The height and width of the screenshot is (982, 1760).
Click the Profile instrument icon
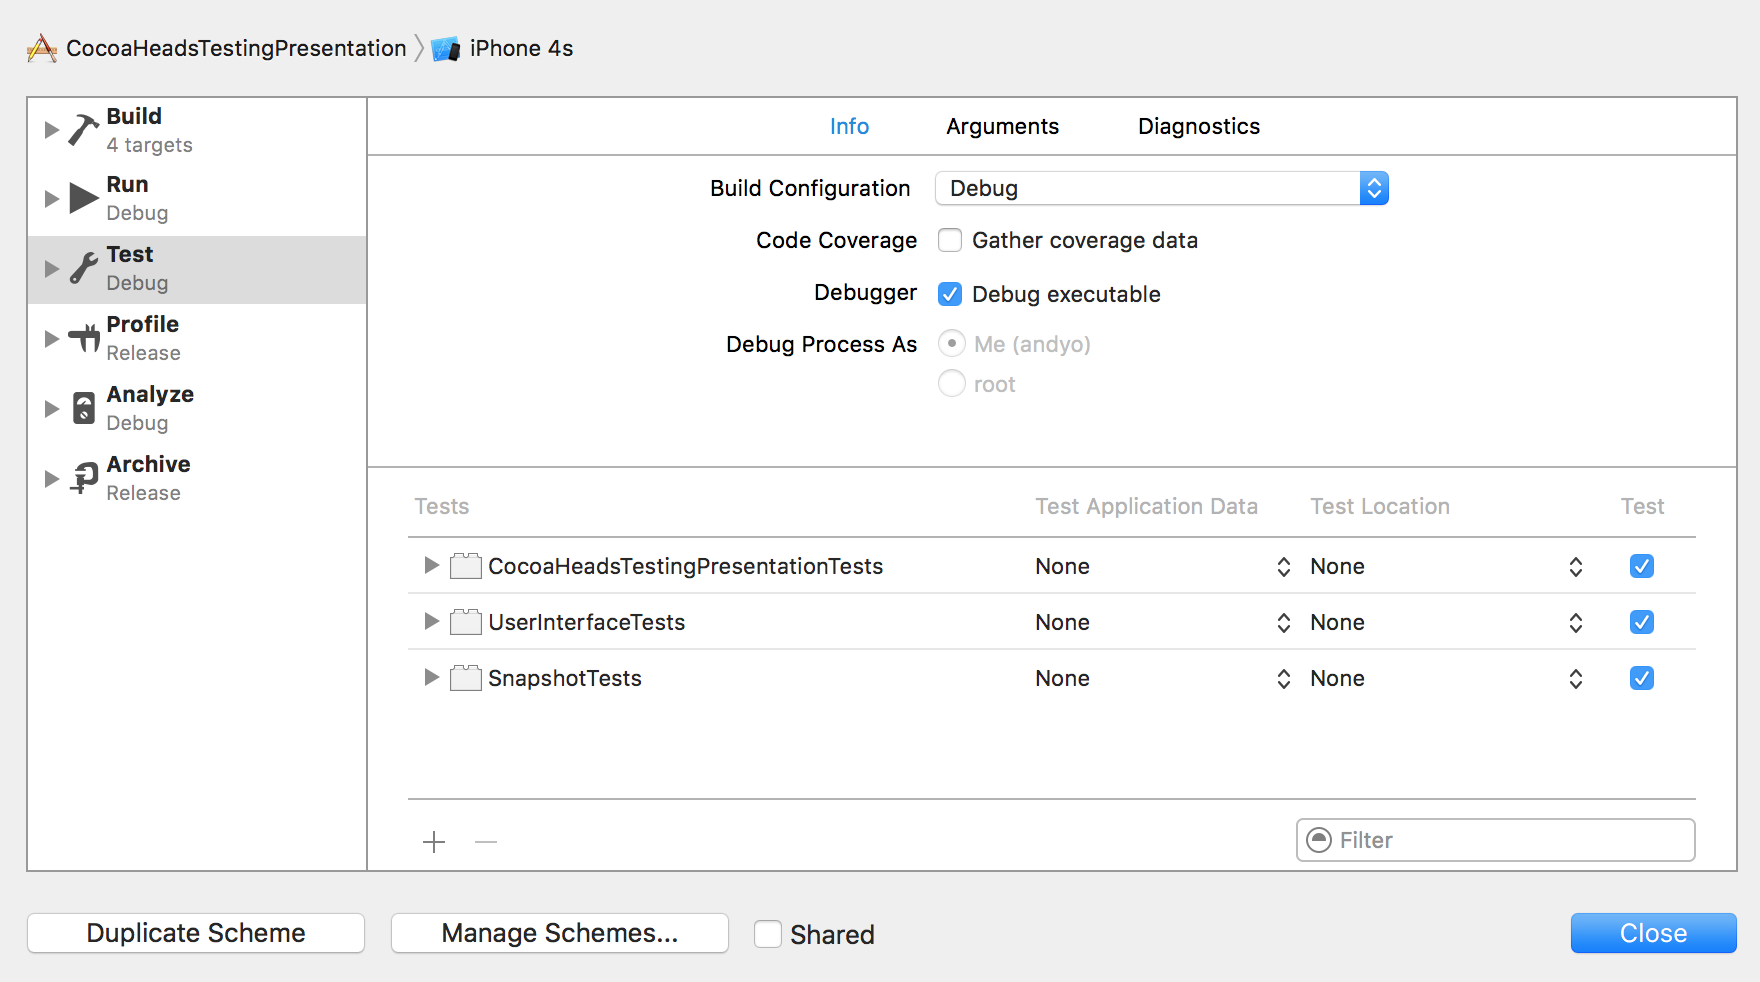pos(84,339)
